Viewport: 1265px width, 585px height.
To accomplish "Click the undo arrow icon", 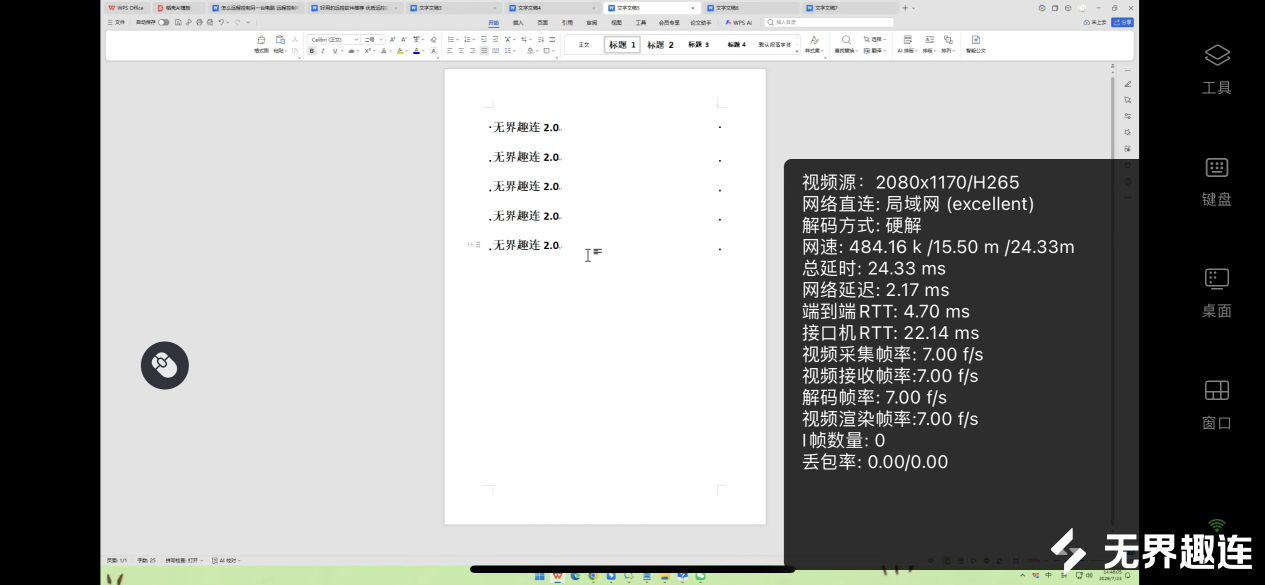I will coord(221,22).
